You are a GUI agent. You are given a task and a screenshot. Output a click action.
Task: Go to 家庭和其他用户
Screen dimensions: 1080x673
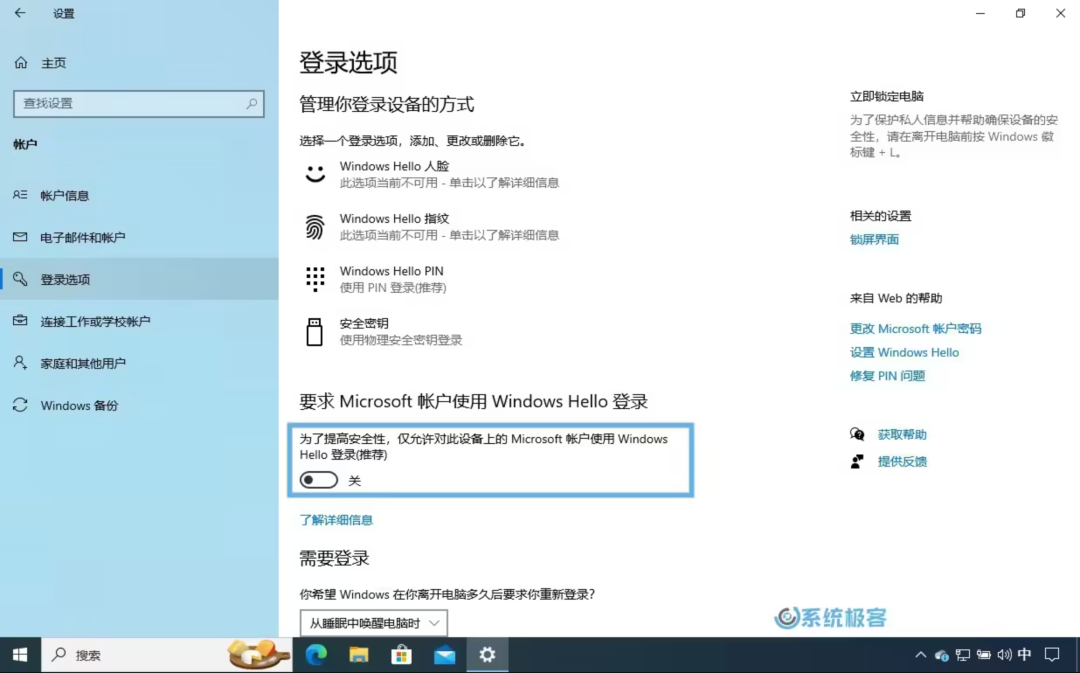click(139, 363)
